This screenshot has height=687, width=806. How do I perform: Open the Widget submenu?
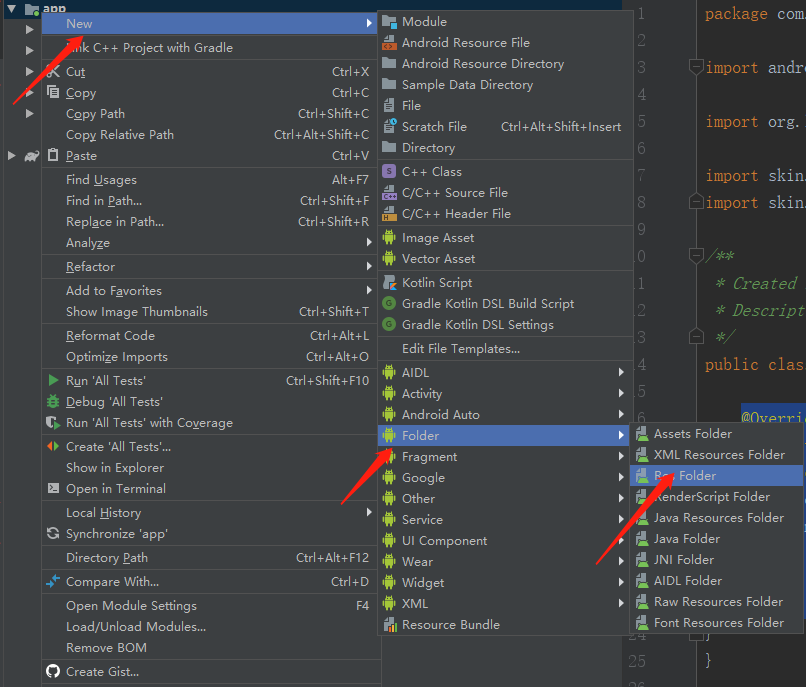(x=505, y=583)
